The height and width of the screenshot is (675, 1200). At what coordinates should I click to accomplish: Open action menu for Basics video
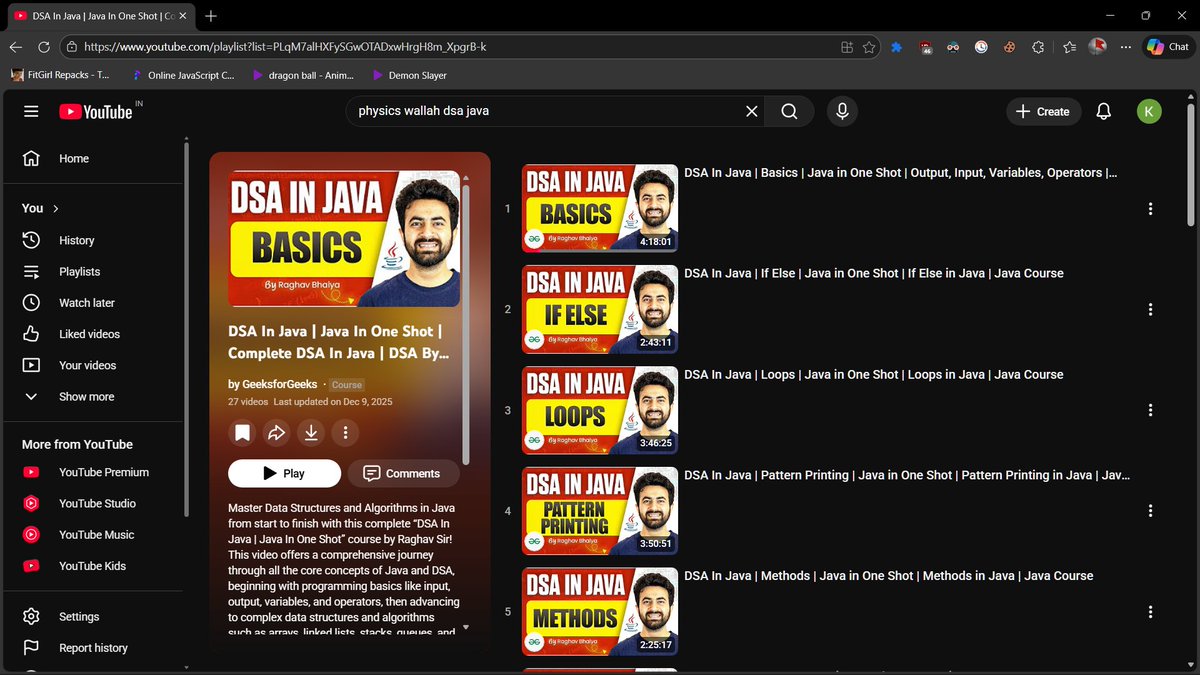tap(1151, 209)
